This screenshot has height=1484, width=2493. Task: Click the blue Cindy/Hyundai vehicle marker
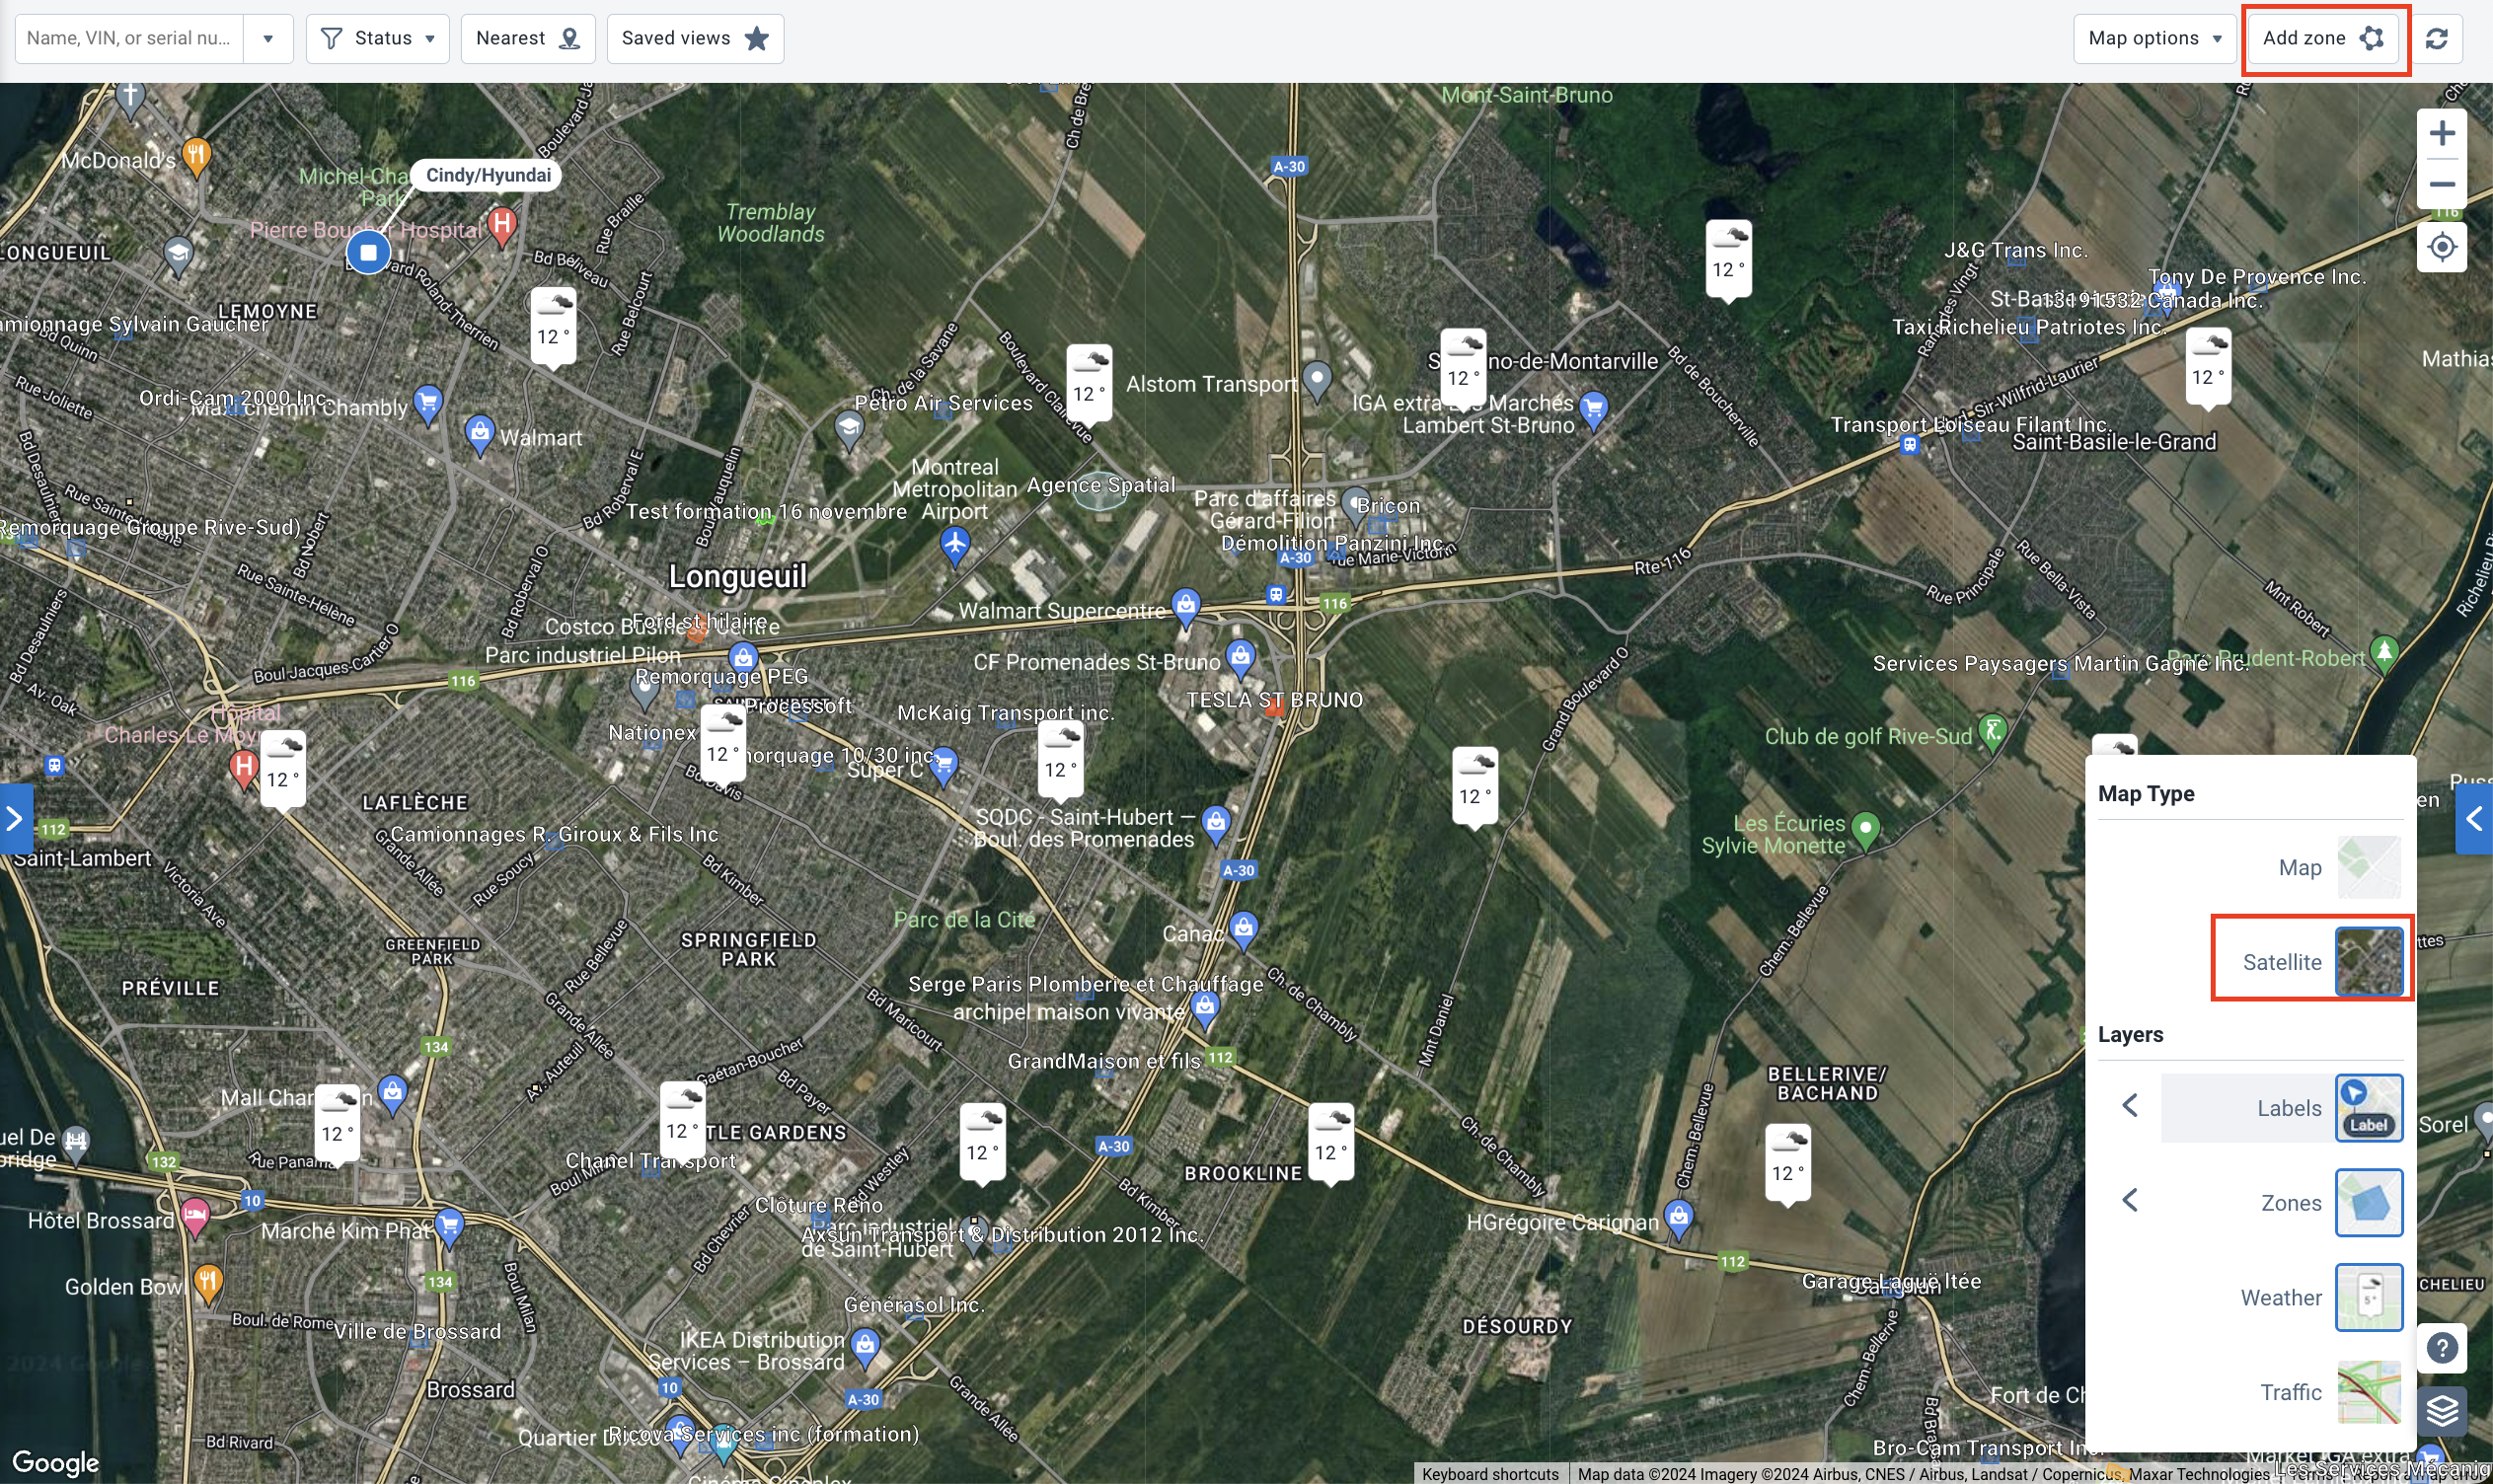point(368,252)
